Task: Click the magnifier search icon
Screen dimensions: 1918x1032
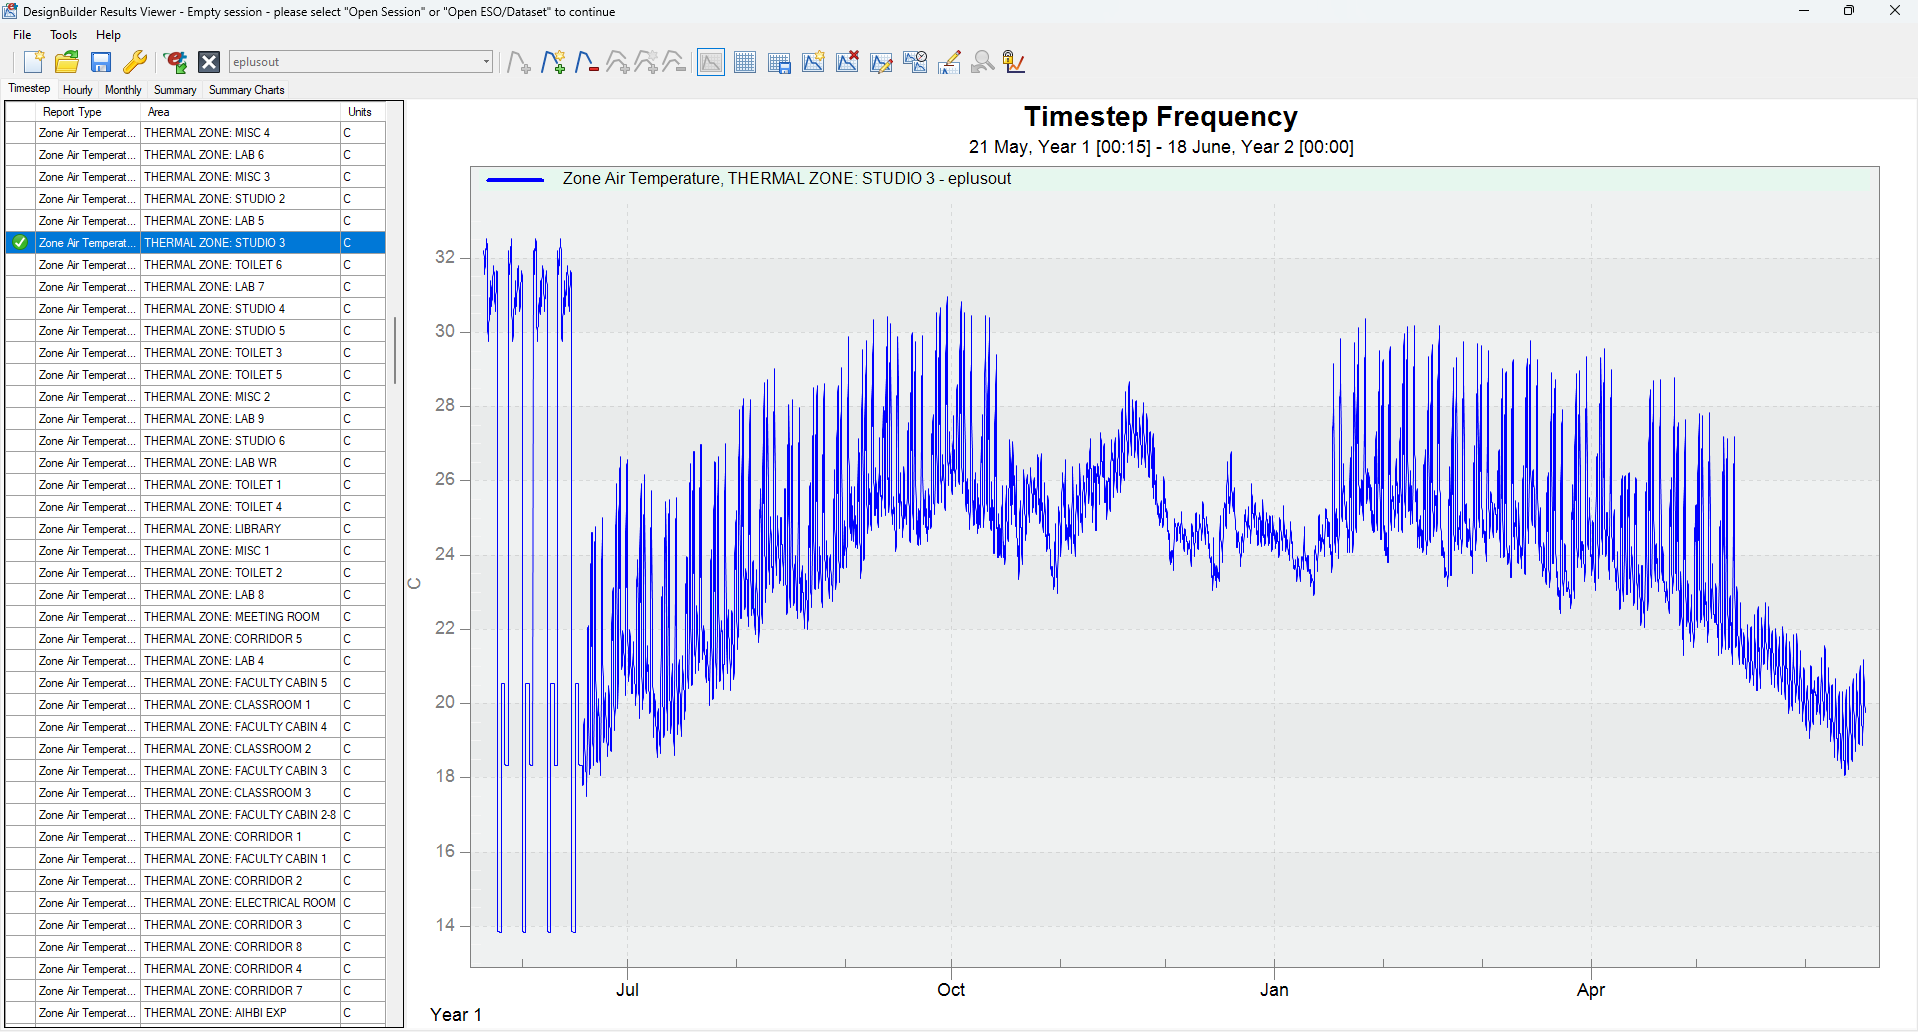Action: point(983,62)
